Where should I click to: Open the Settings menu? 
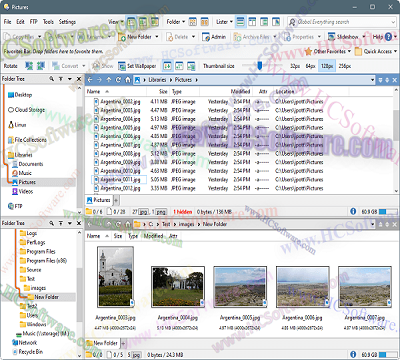click(x=67, y=22)
